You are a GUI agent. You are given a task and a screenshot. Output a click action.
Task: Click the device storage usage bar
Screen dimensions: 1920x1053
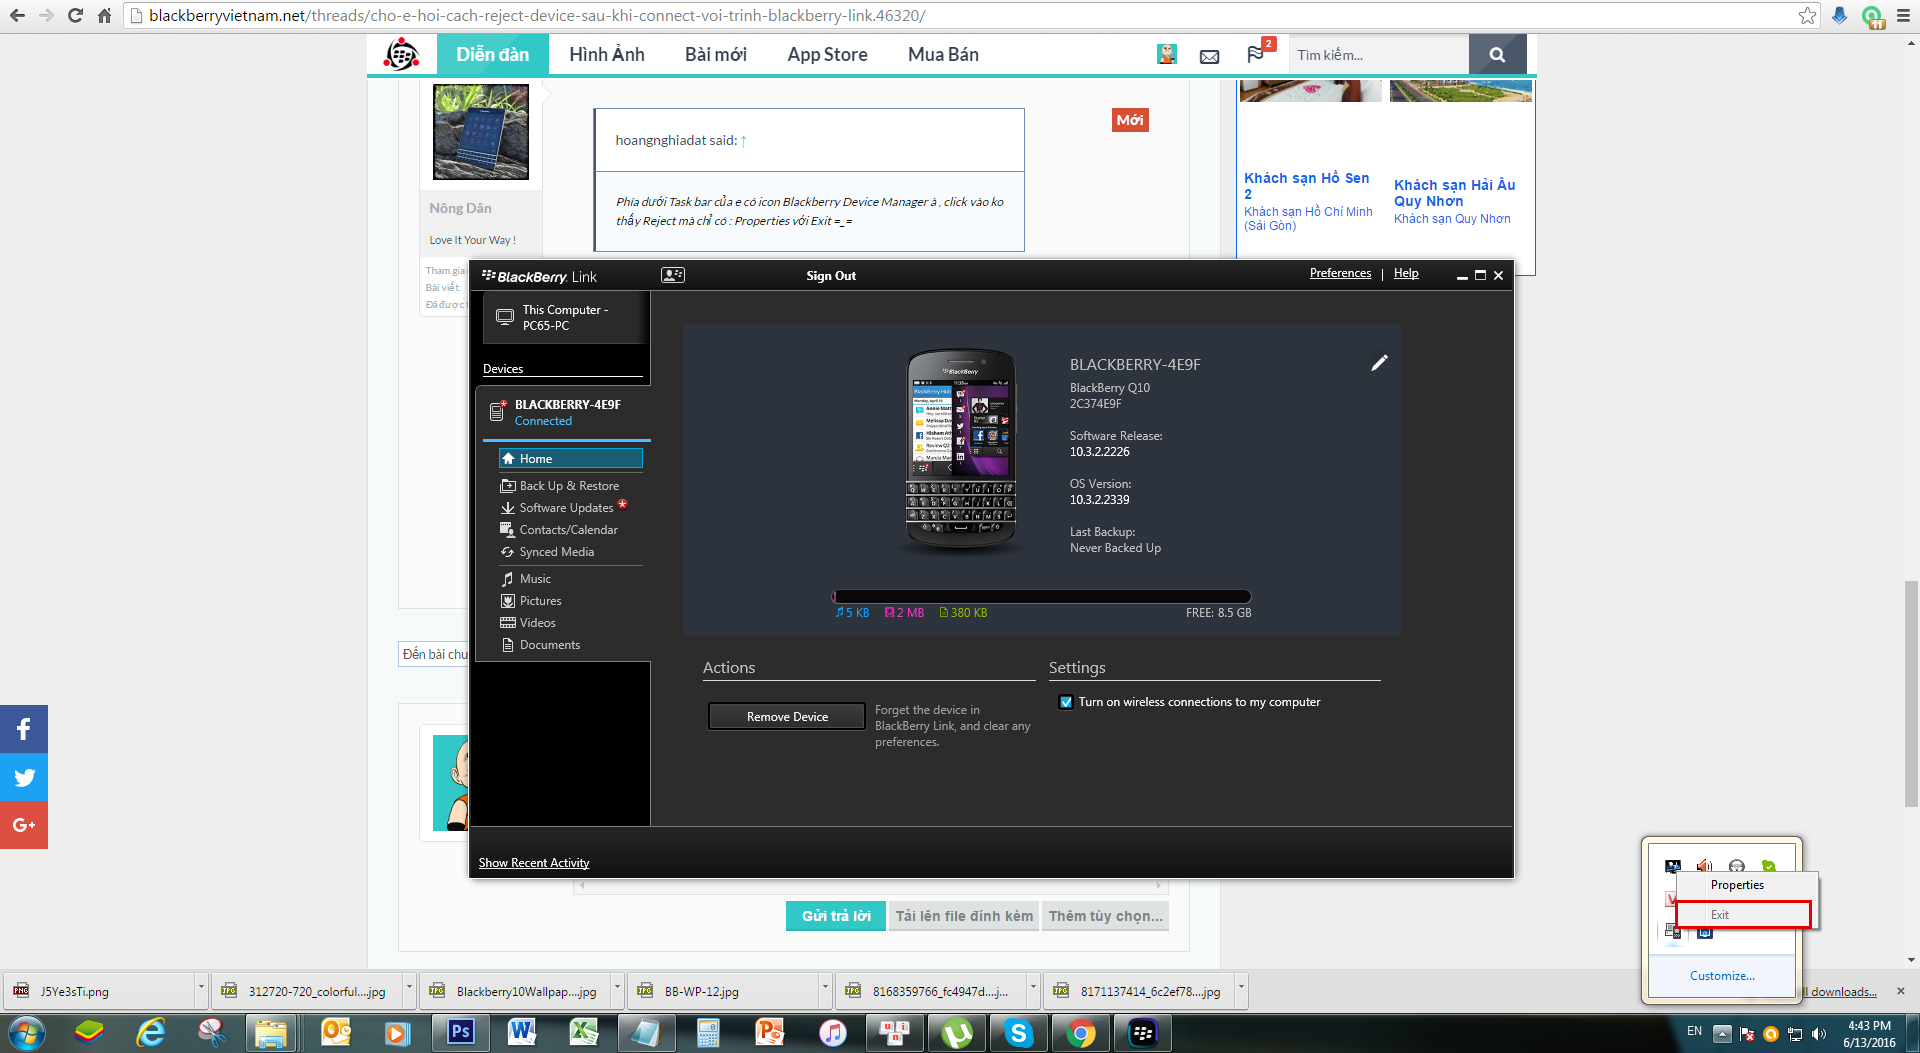[x=1042, y=597]
